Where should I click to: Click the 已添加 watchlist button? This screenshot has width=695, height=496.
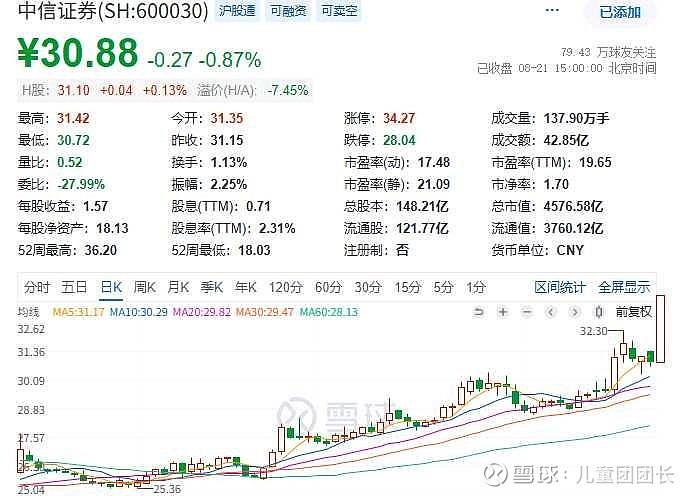[x=620, y=12]
